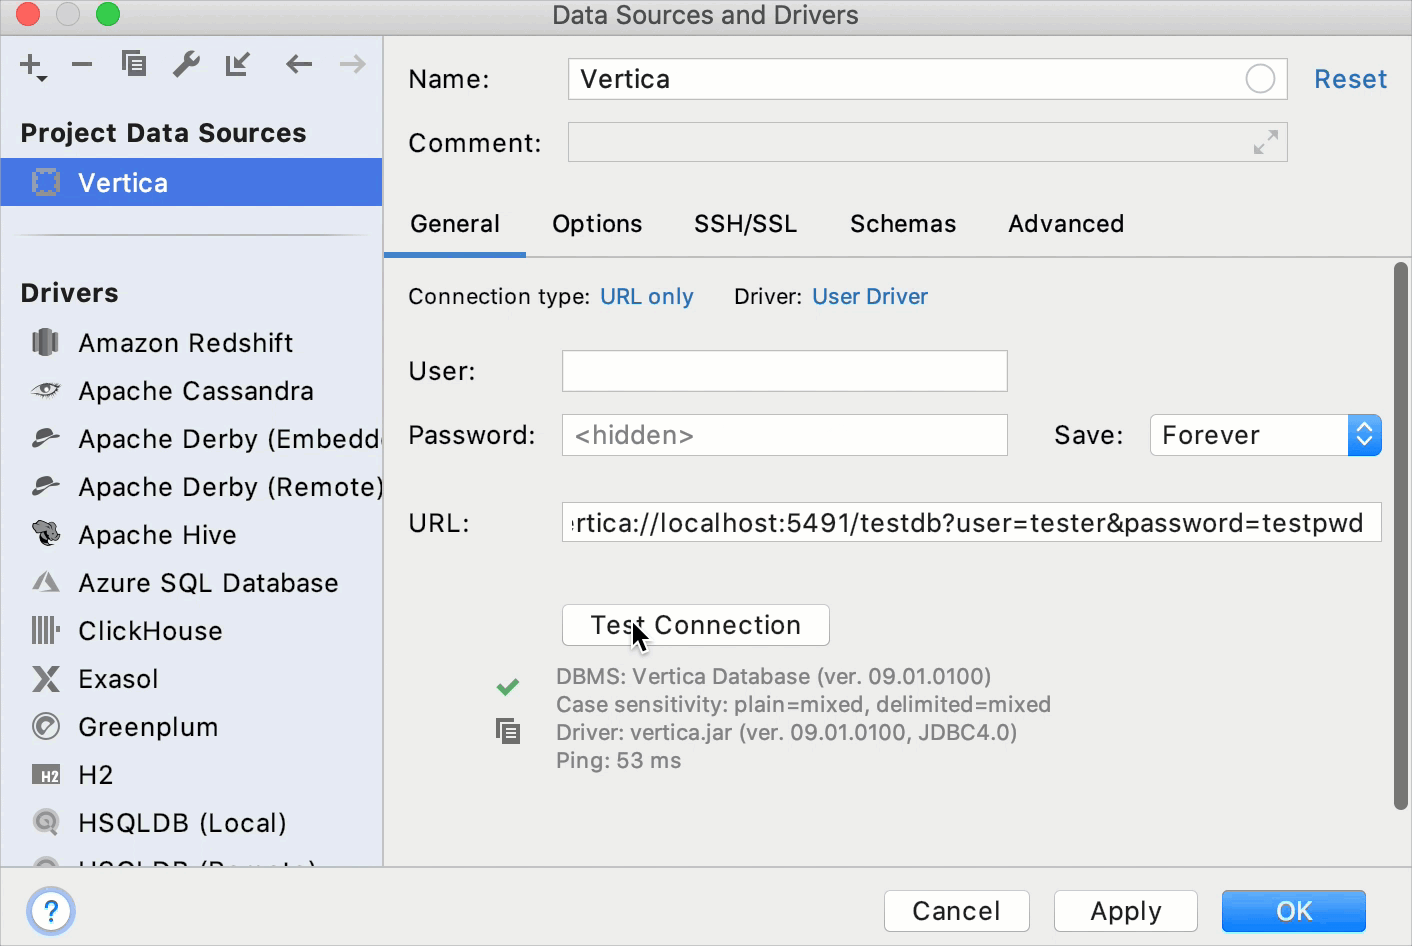Click the User input field

pos(784,371)
